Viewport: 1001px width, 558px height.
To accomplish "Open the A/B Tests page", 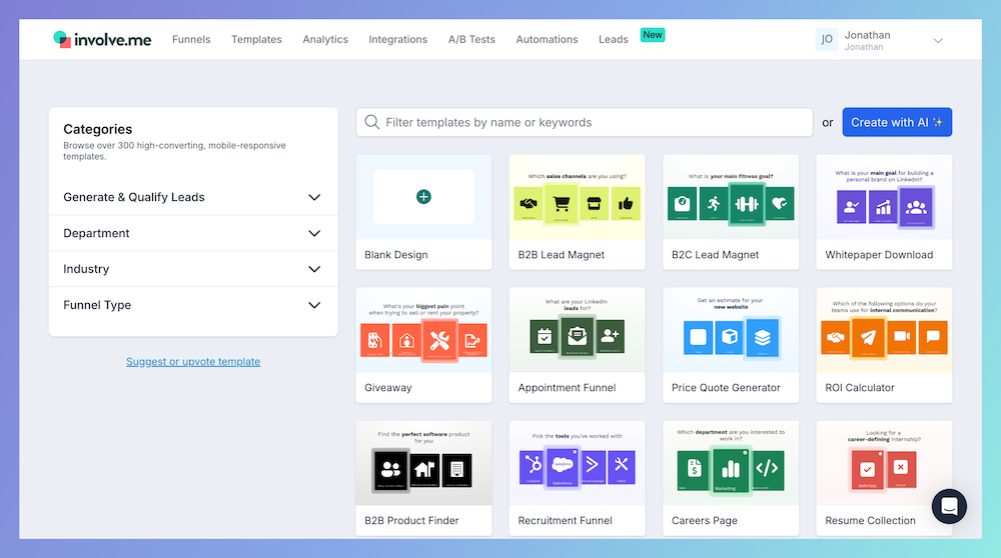I will click(471, 40).
